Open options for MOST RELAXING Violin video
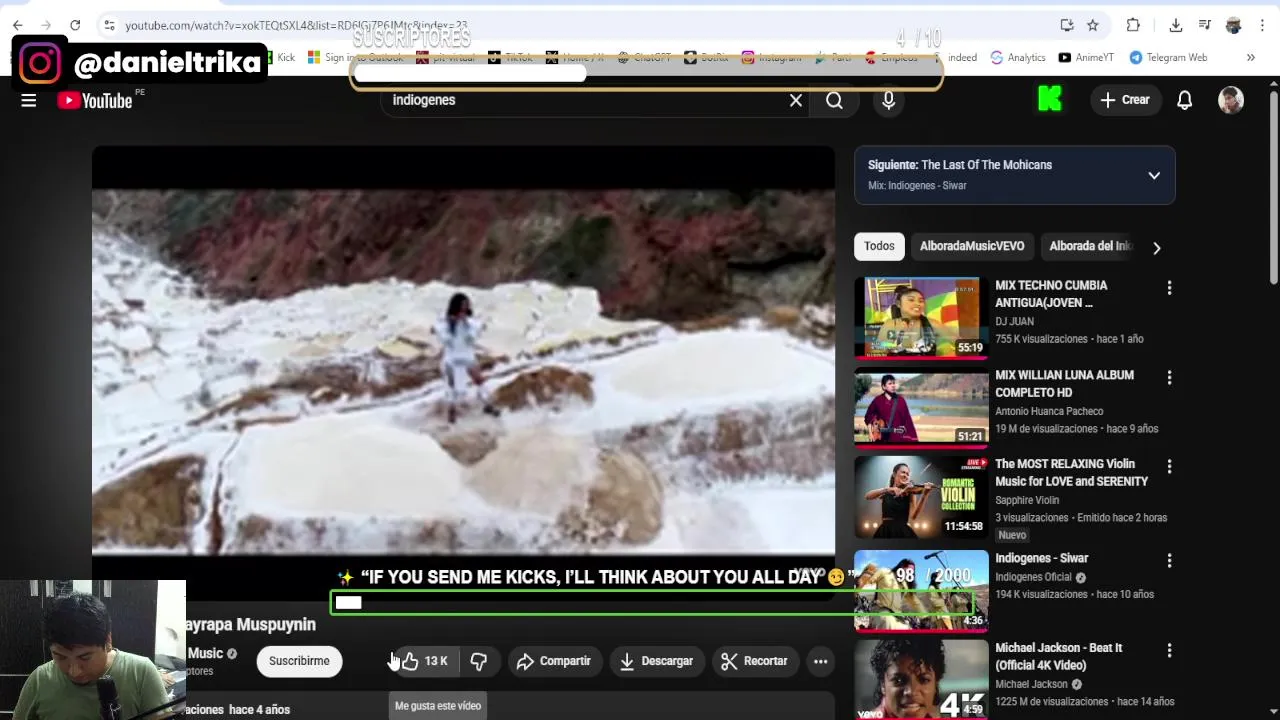The height and width of the screenshot is (720, 1280). coord(1169,467)
